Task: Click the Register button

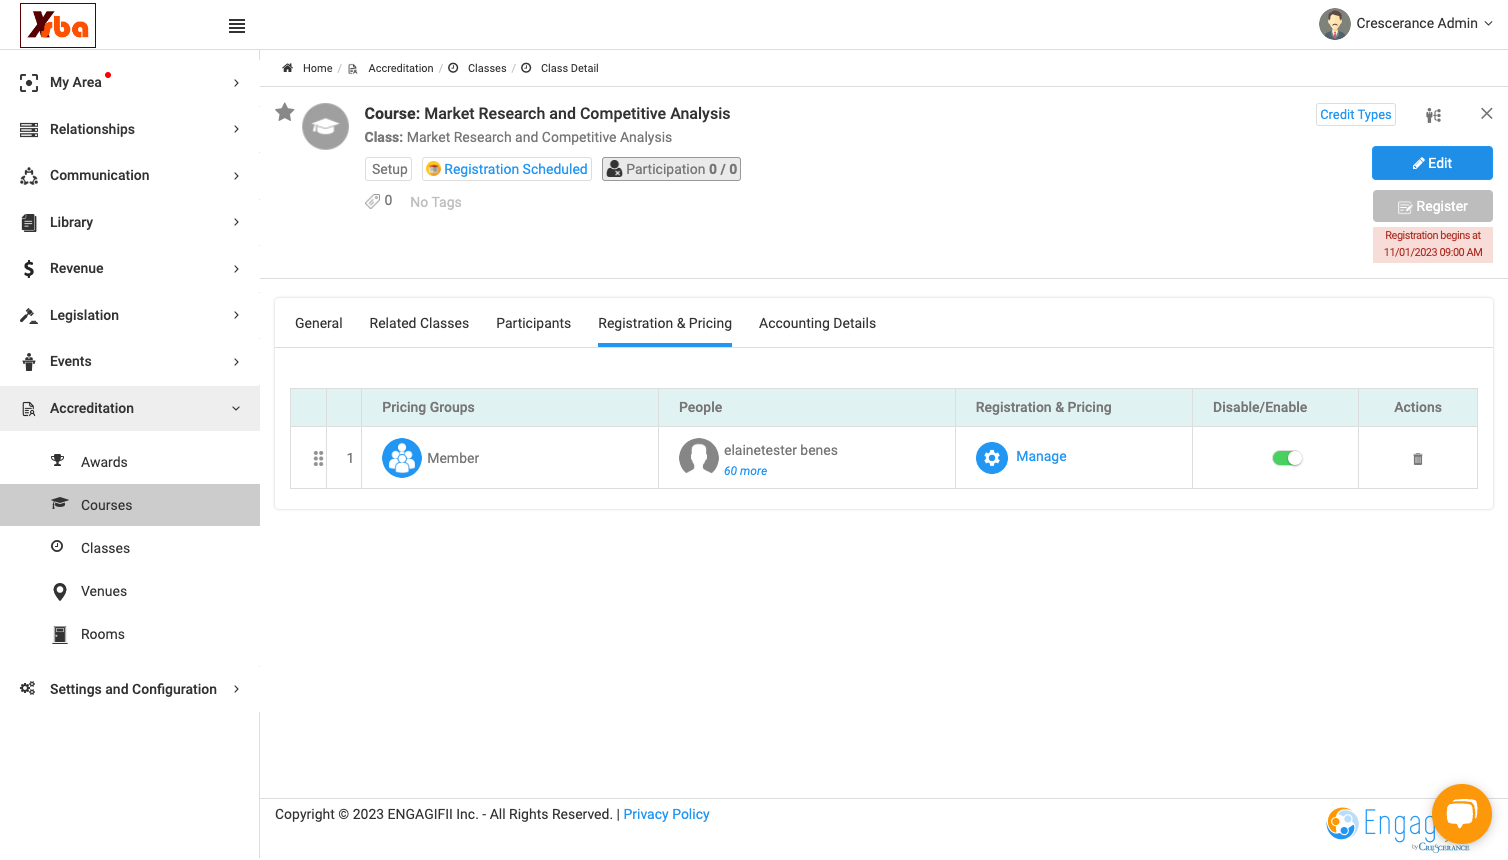Action: pos(1432,206)
